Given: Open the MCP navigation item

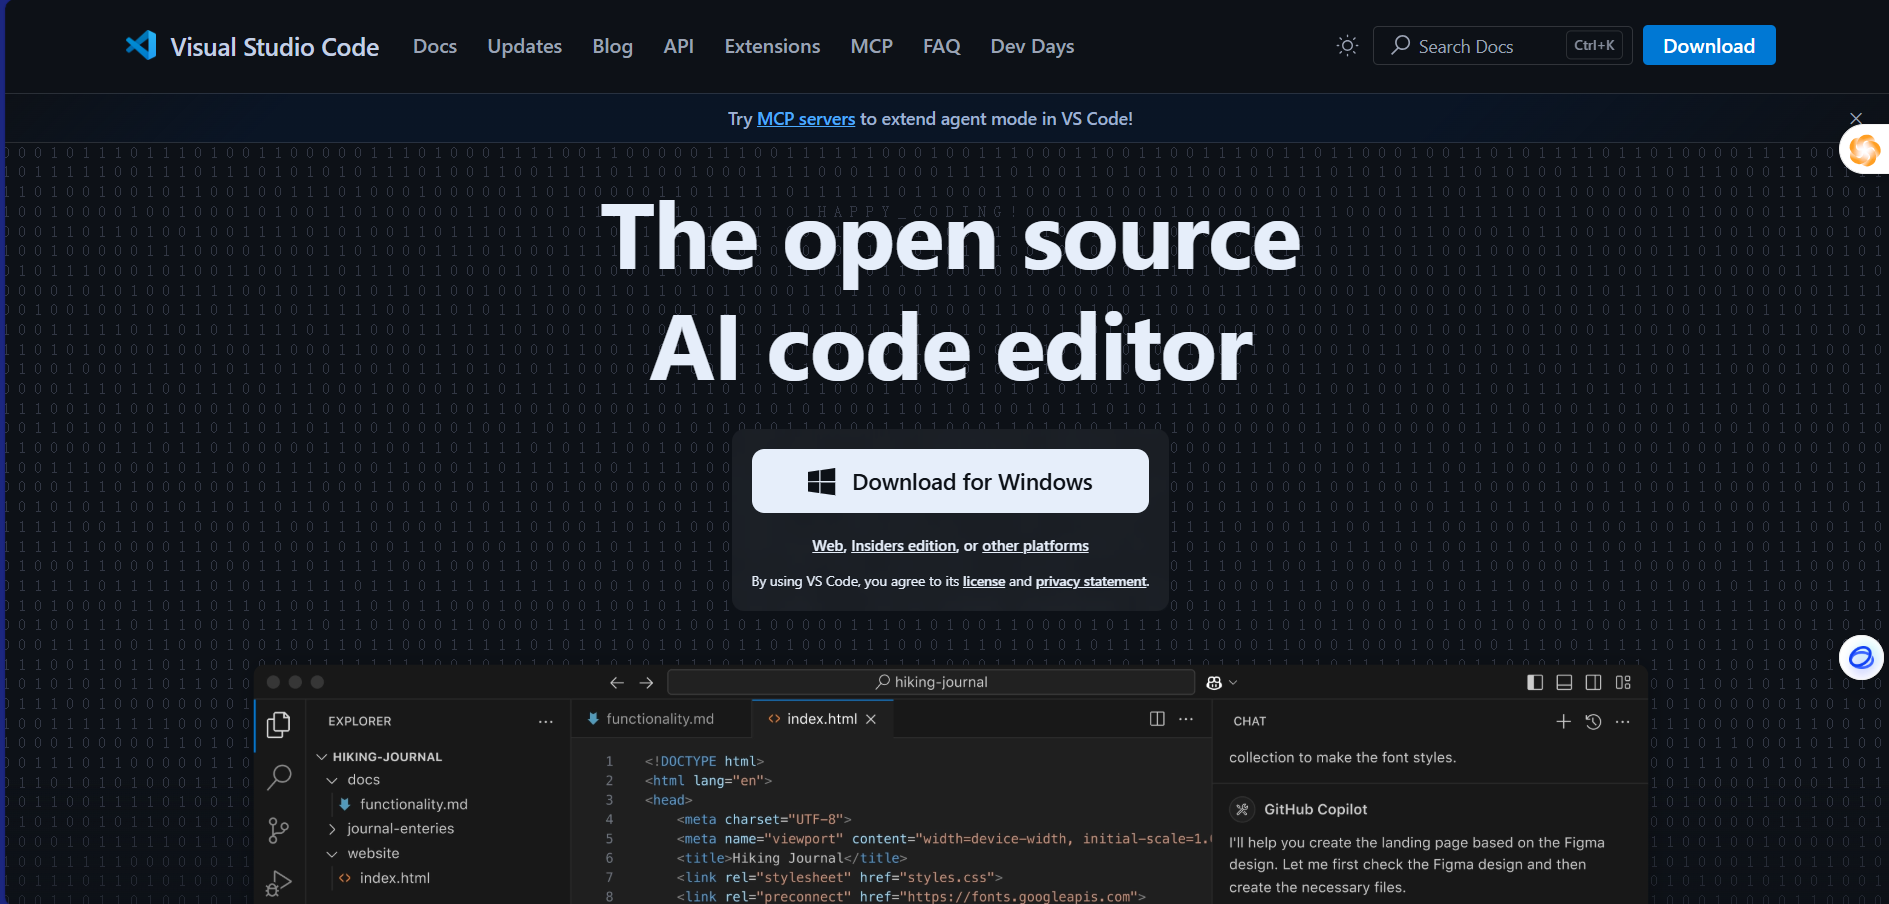Looking at the screenshot, I should point(872,46).
